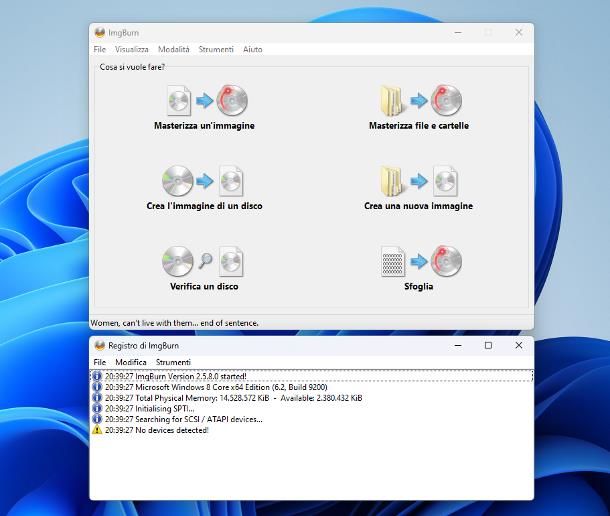The height and width of the screenshot is (516, 610).
Task: Click Crea l'immagine di un disco label
Action: (204, 206)
